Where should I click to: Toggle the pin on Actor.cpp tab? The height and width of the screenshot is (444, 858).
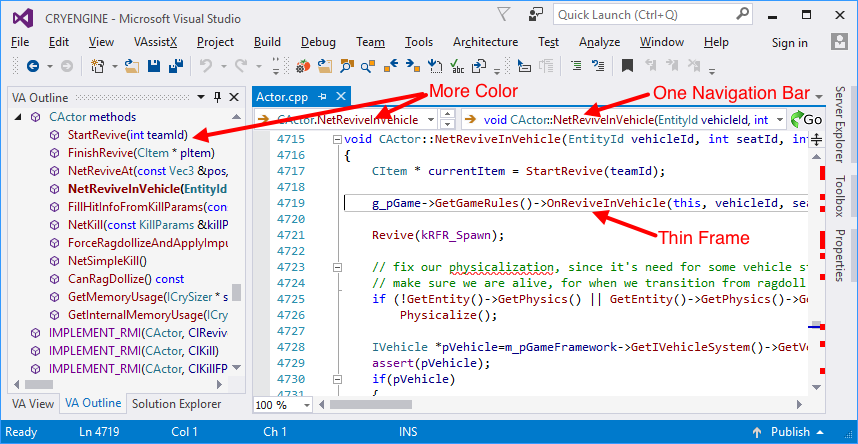[x=322, y=97]
